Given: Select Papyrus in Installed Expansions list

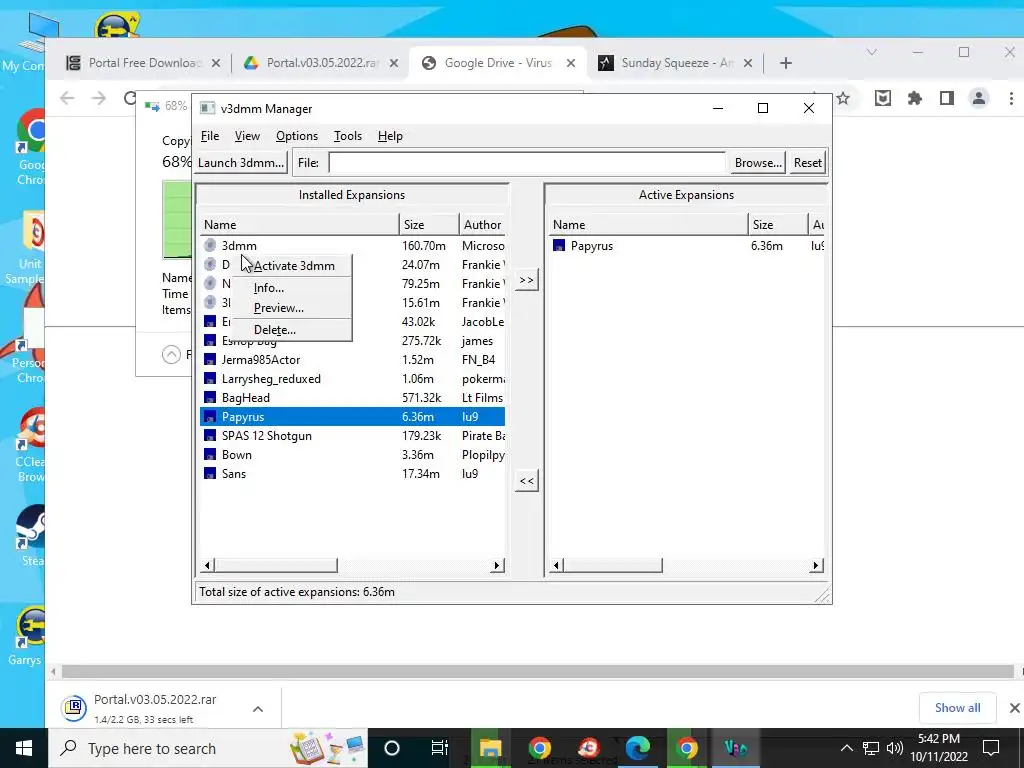Looking at the screenshot, I should [x=352, y=417].
